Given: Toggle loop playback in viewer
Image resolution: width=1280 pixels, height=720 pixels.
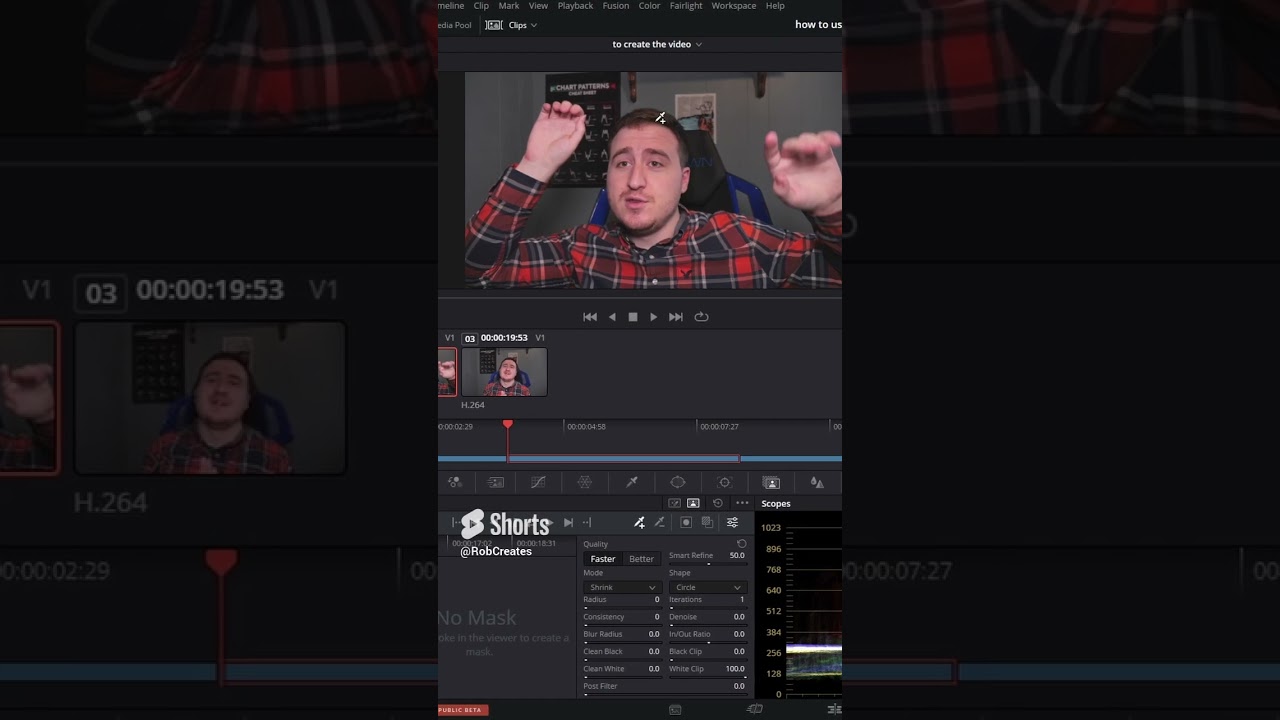Looking at the screenshot, I should click(x=701, y=317).
